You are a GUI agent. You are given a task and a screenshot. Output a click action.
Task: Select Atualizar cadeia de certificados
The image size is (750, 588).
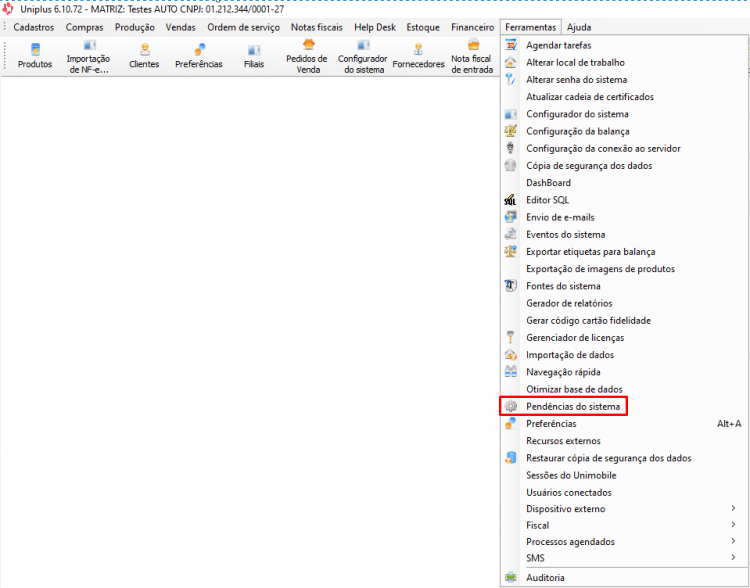click(624, 97)
